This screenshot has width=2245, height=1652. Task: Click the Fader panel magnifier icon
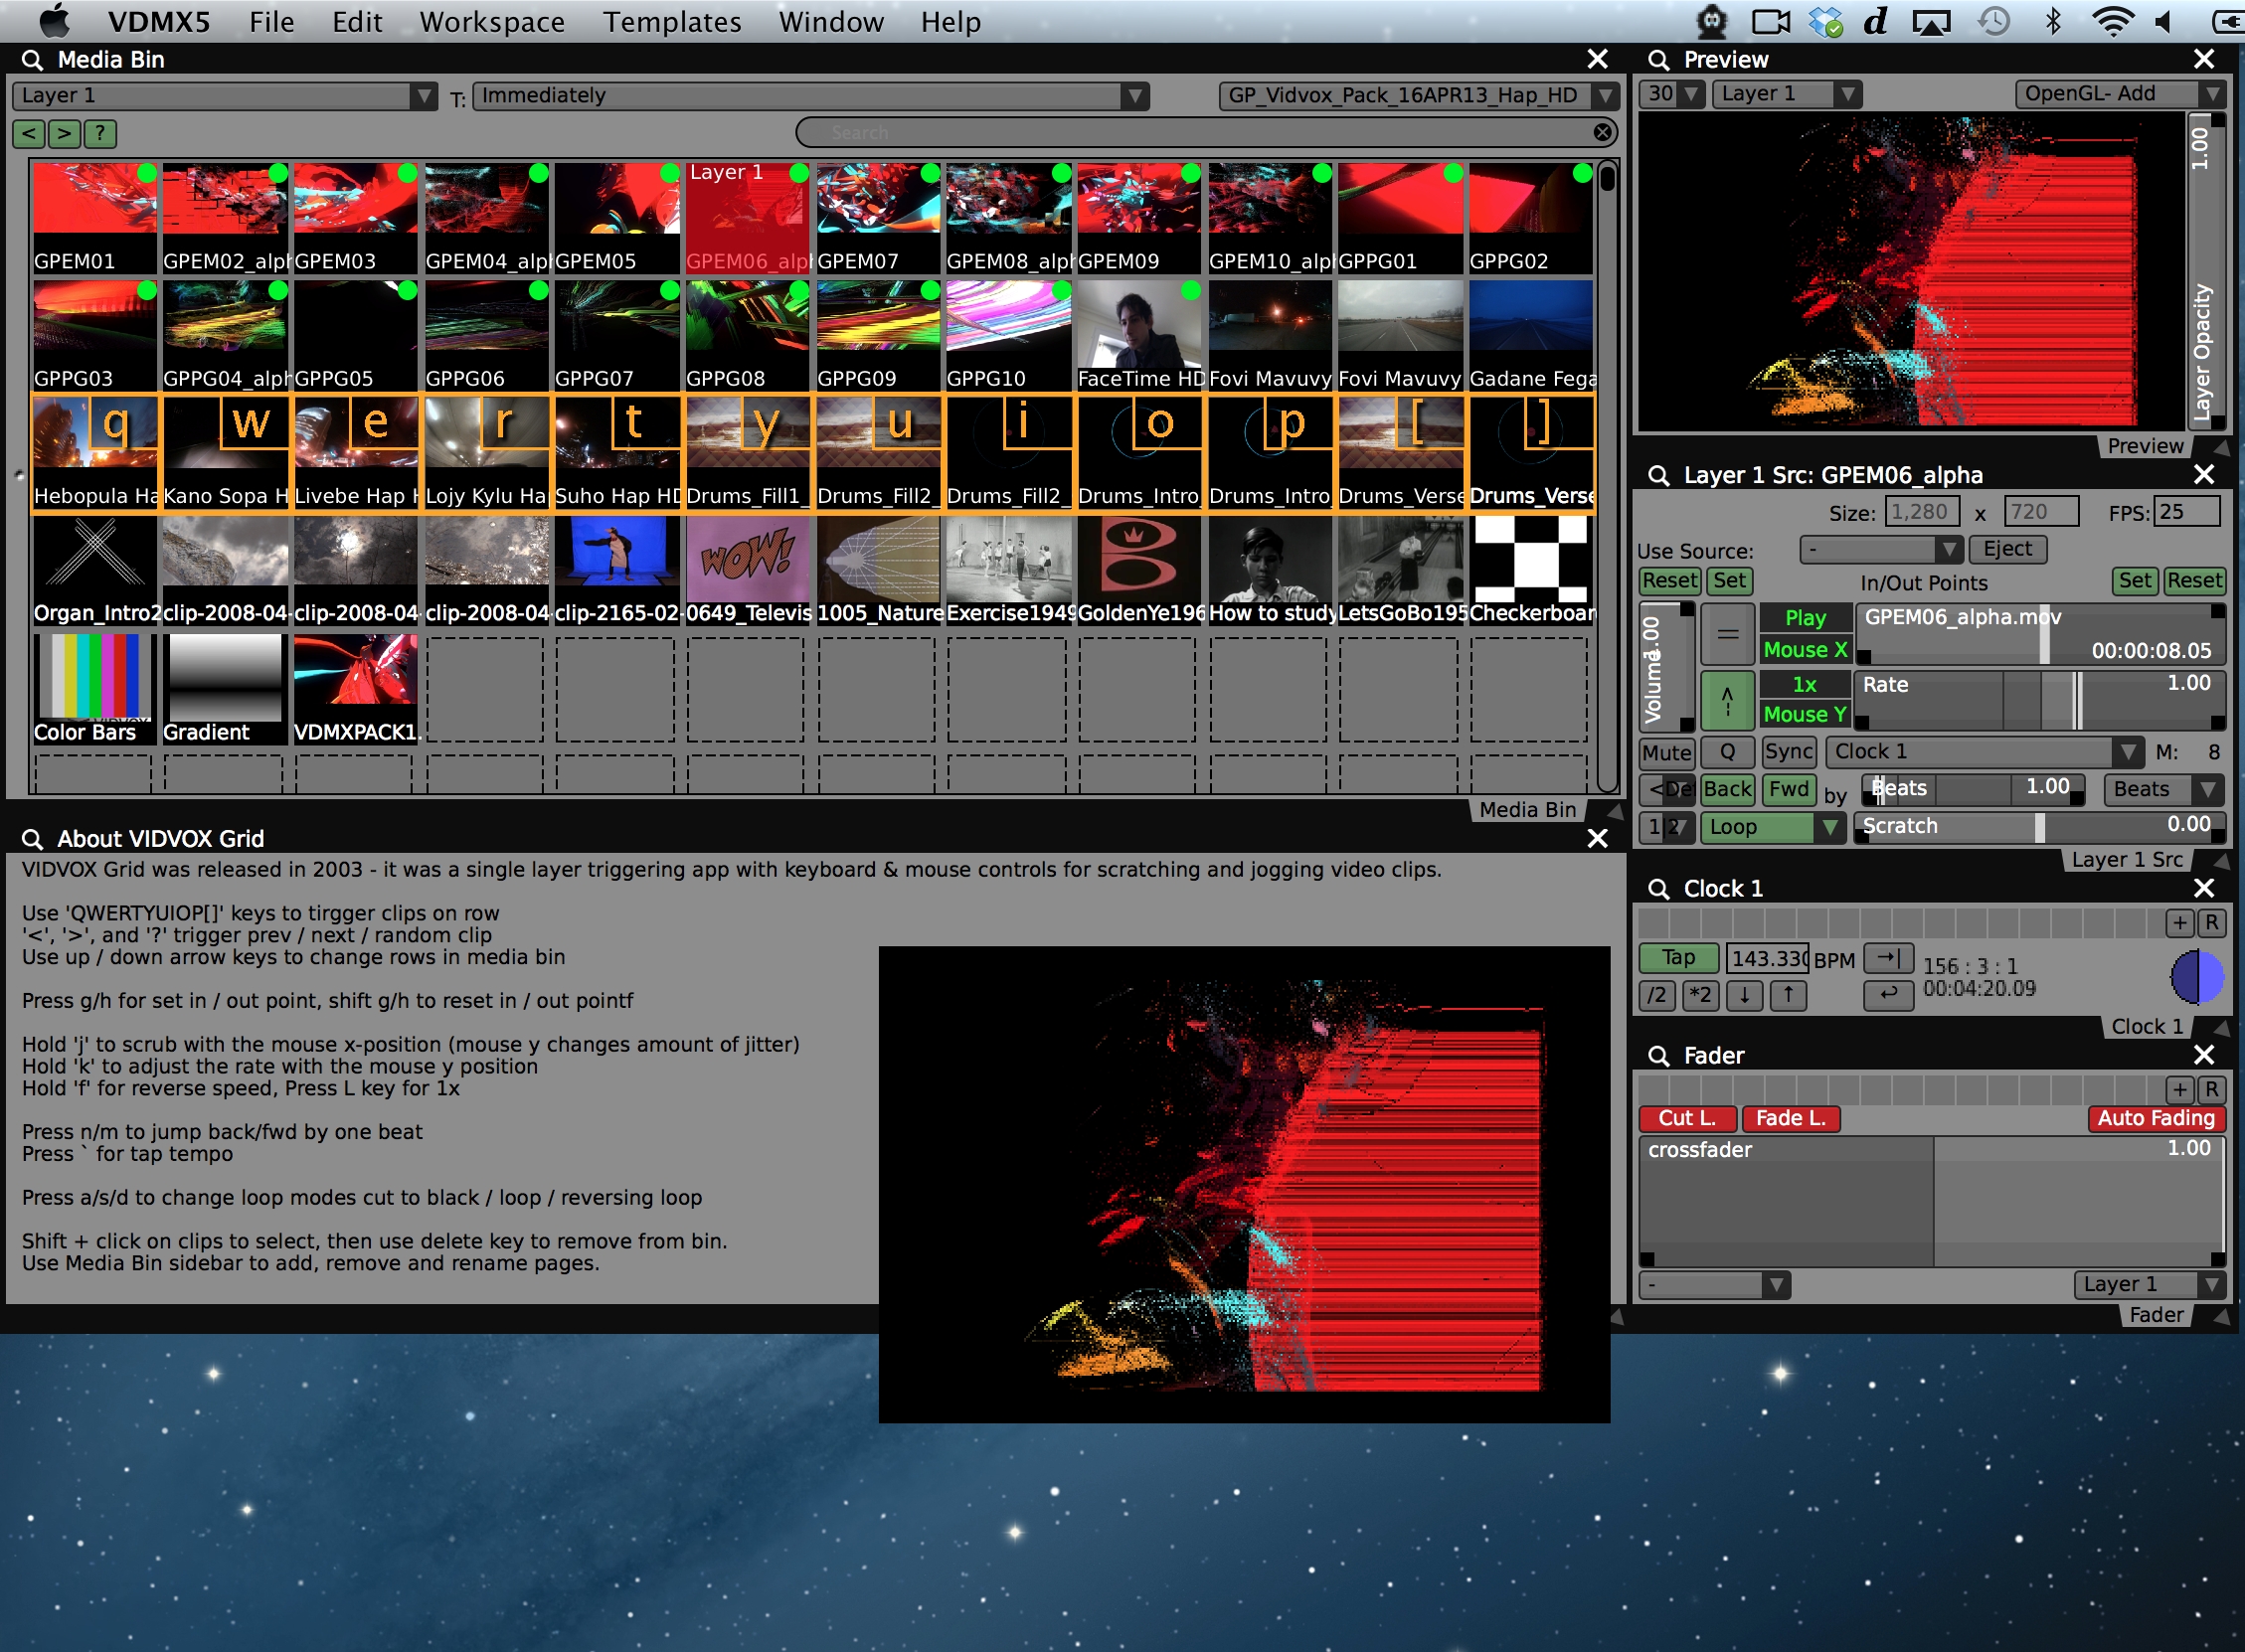1658,1056
